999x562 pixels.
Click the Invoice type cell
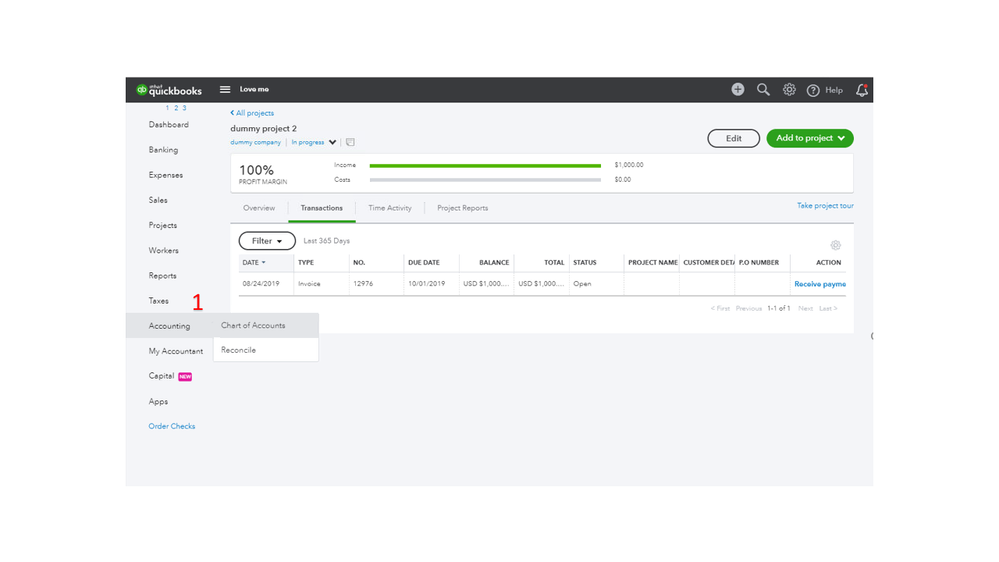point(309,284)
